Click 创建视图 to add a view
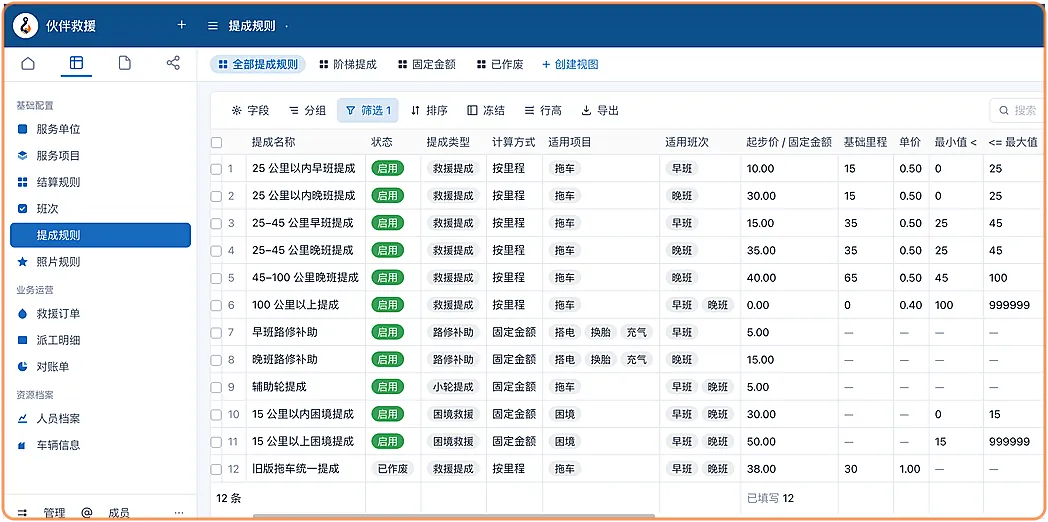Screen dimensions: 1048x522 tap(570, 64)
